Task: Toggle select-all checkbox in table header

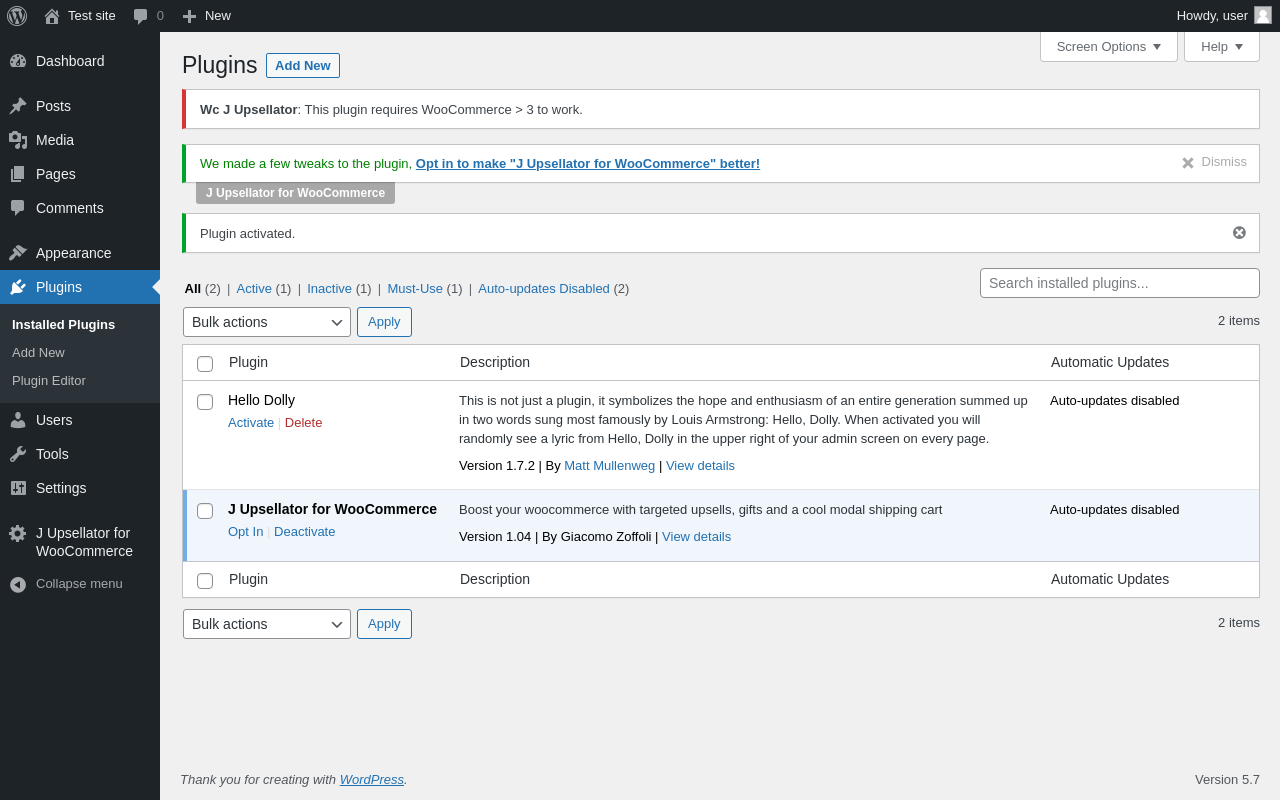Action: [205, 364]
